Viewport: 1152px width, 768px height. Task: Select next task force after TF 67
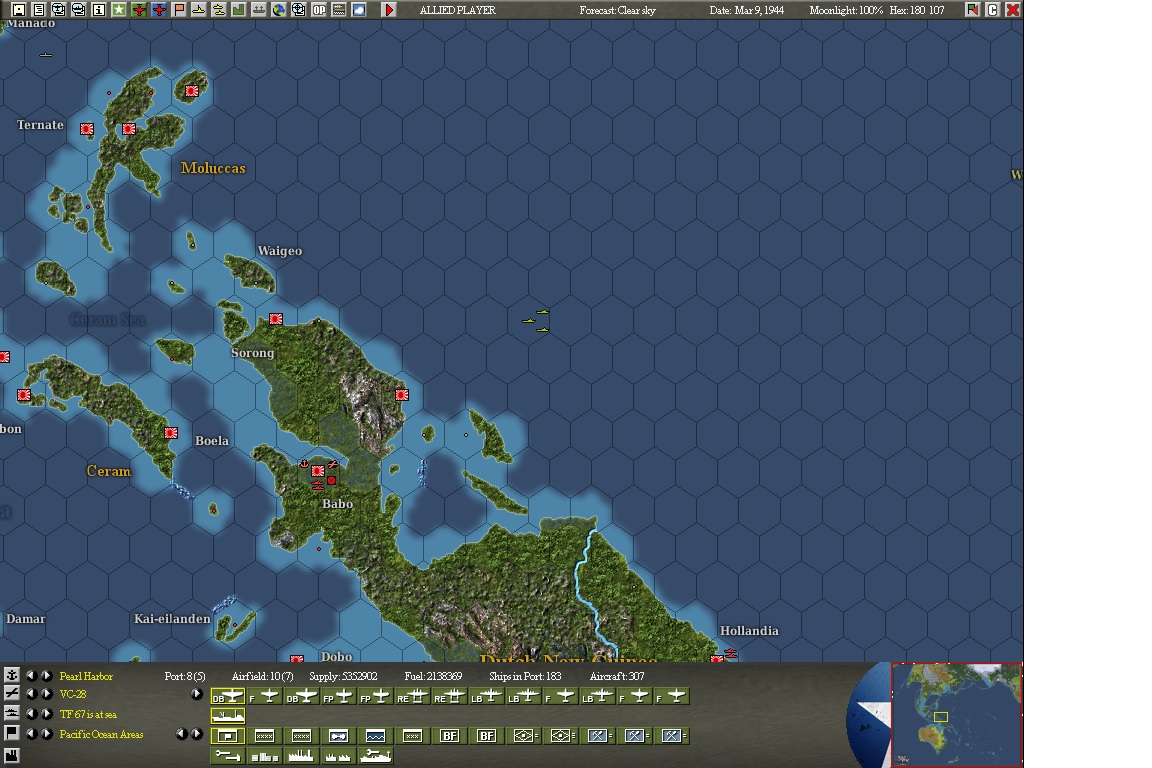point(47,714)
